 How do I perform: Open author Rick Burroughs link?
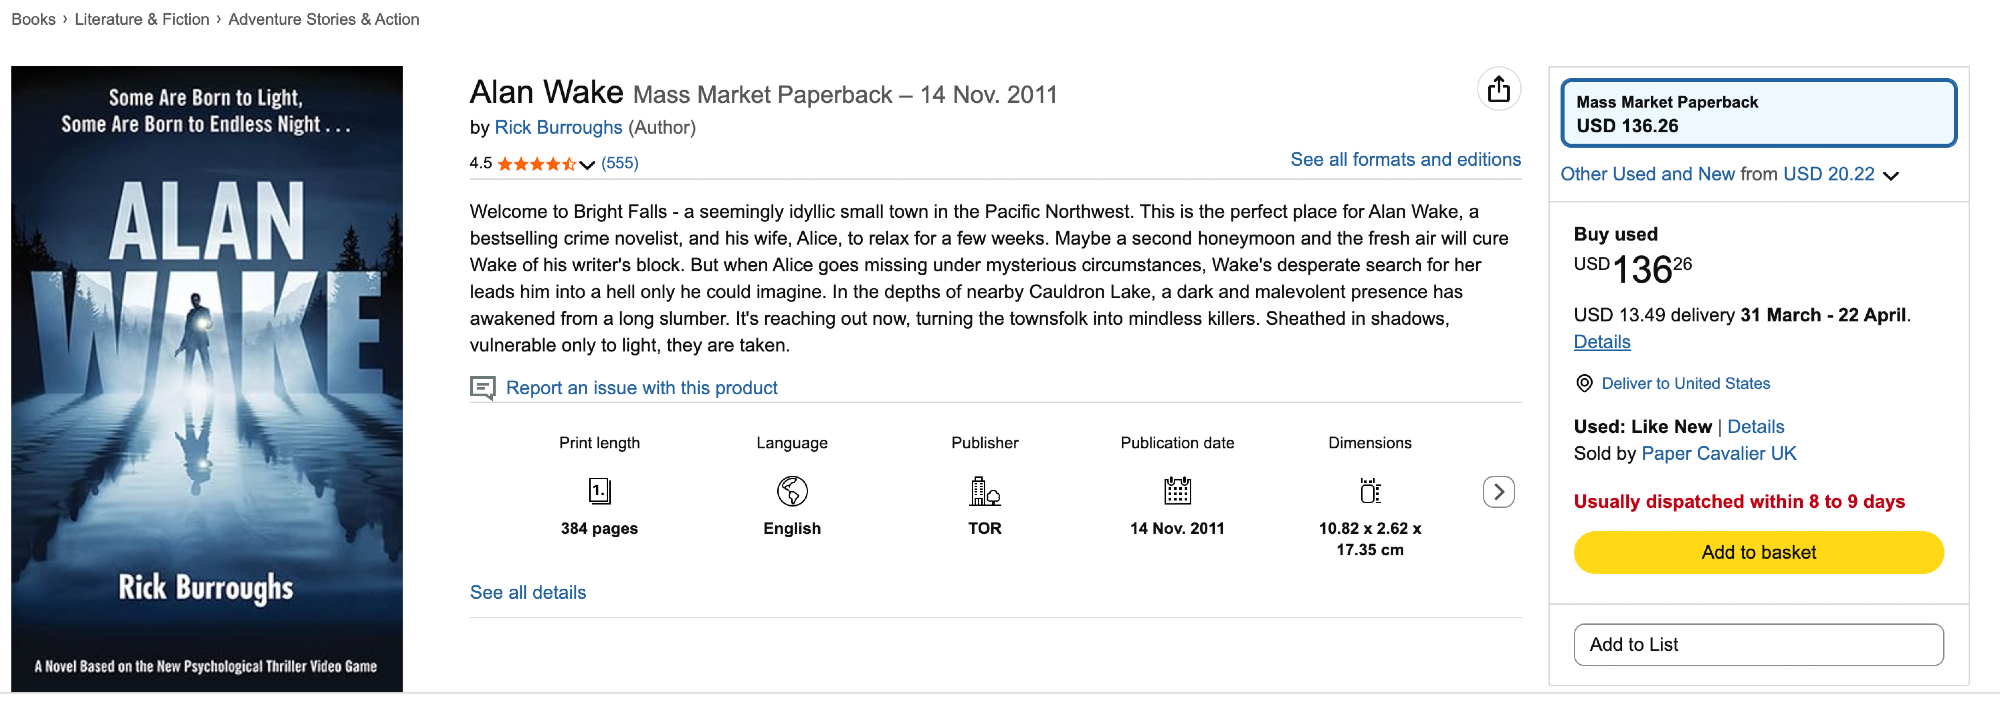pyautogui.click(x=558, y=127)
